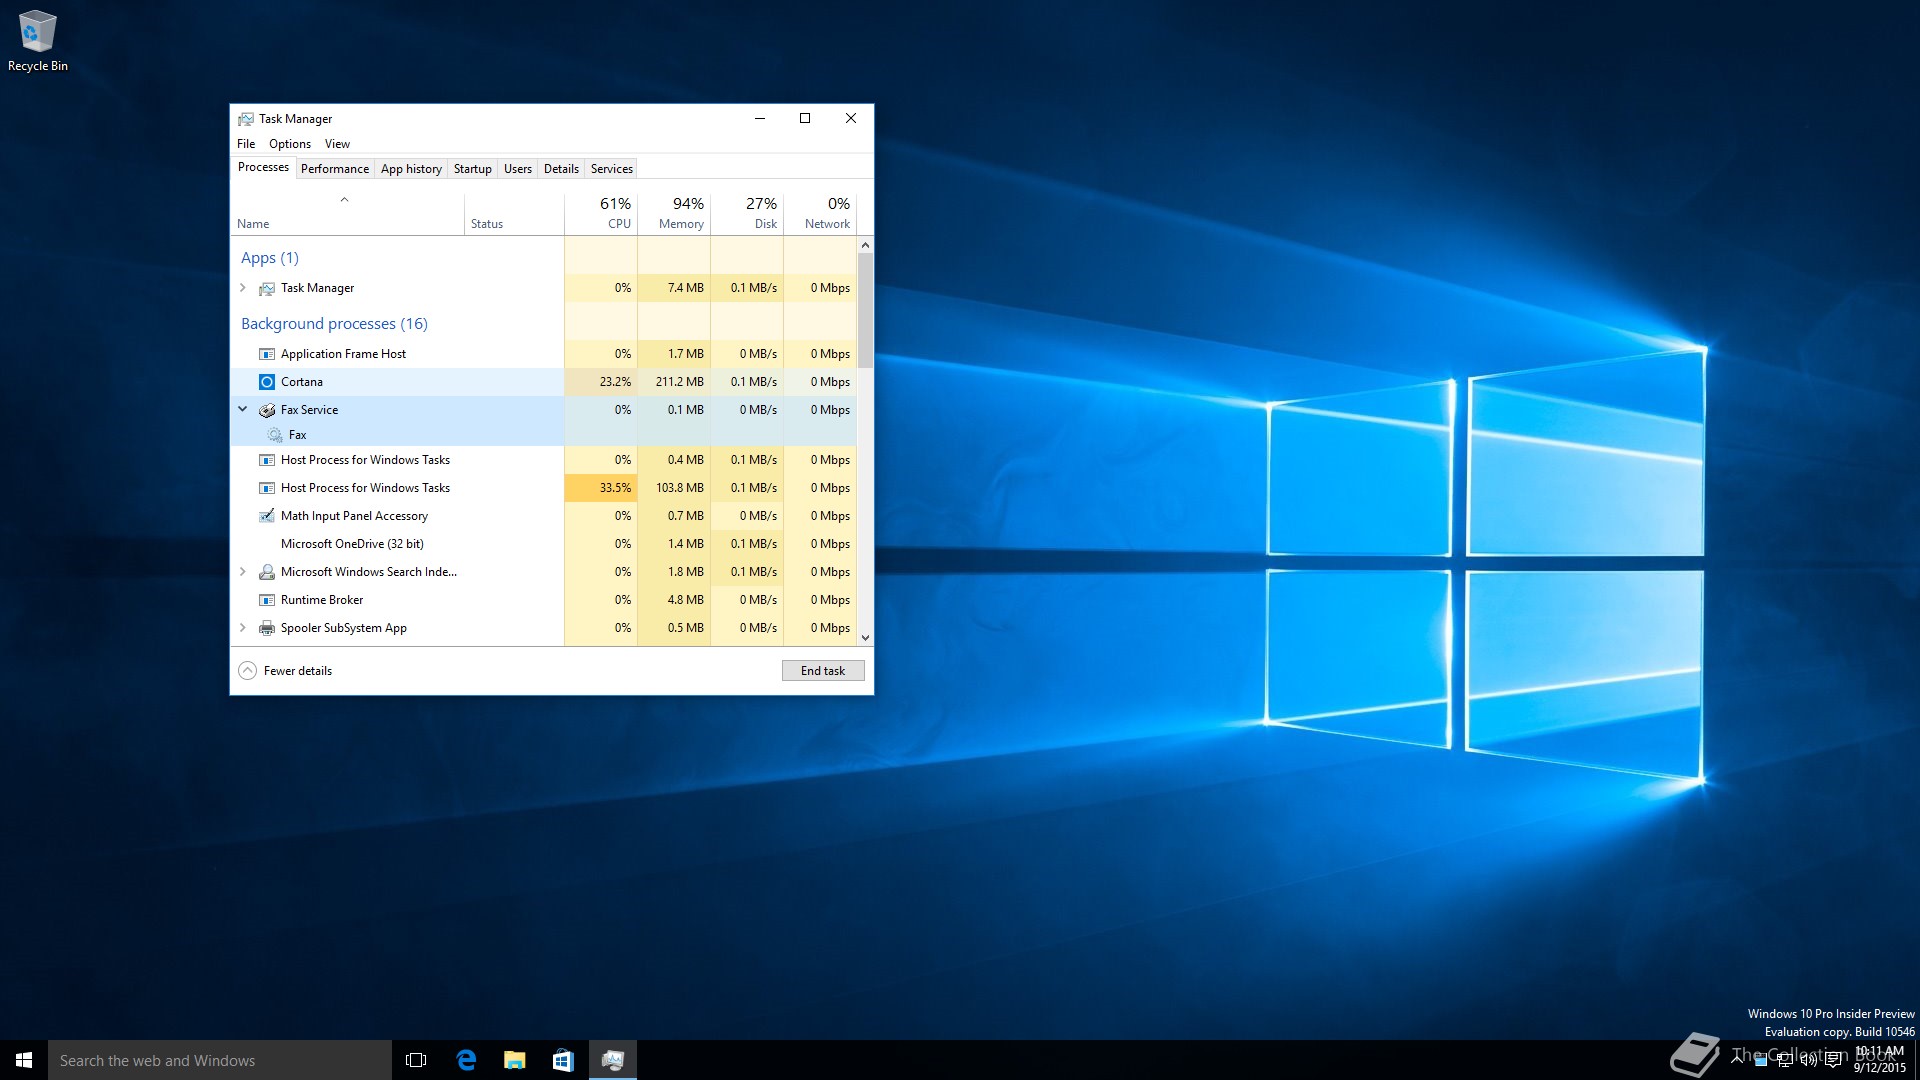This screenshot has width=1920, height=1080.
Task: Sort processes by Network column
Action: (x=820, y=213)
